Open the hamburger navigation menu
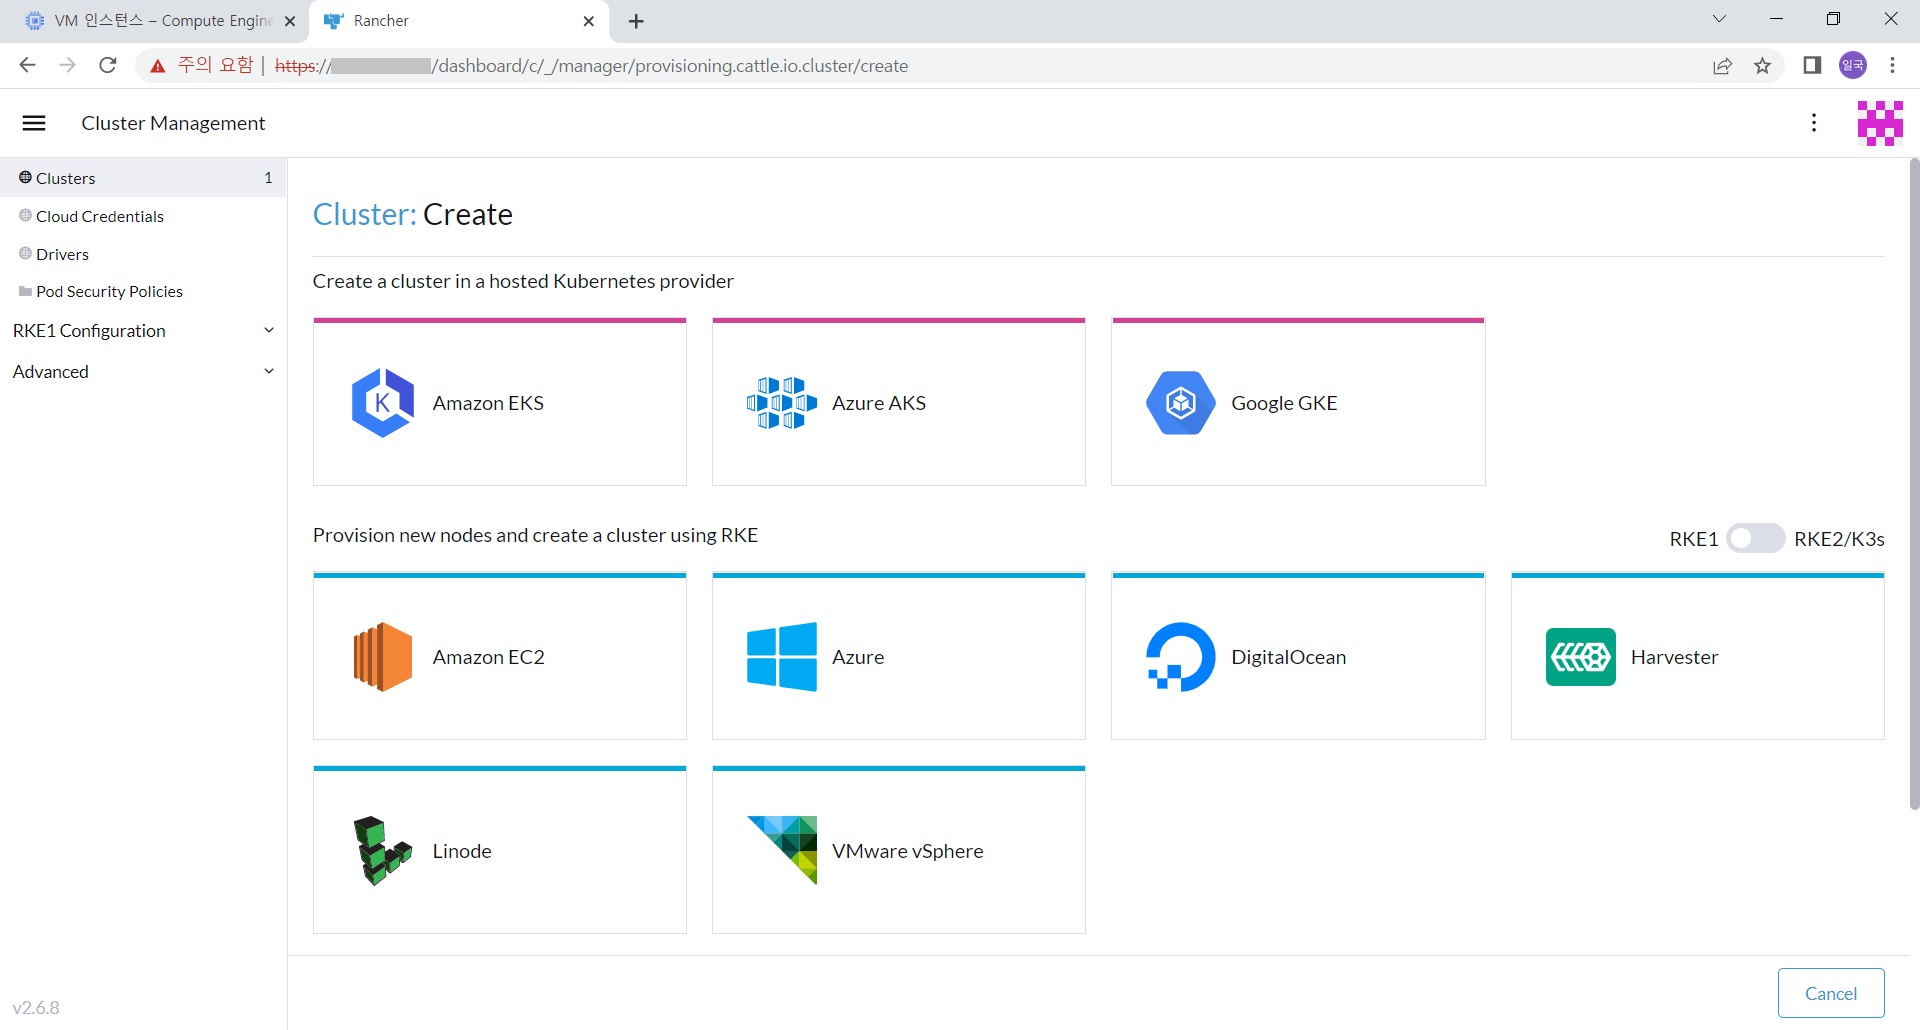Viewport: 1920px width, 1030px height. click(34, 123)
